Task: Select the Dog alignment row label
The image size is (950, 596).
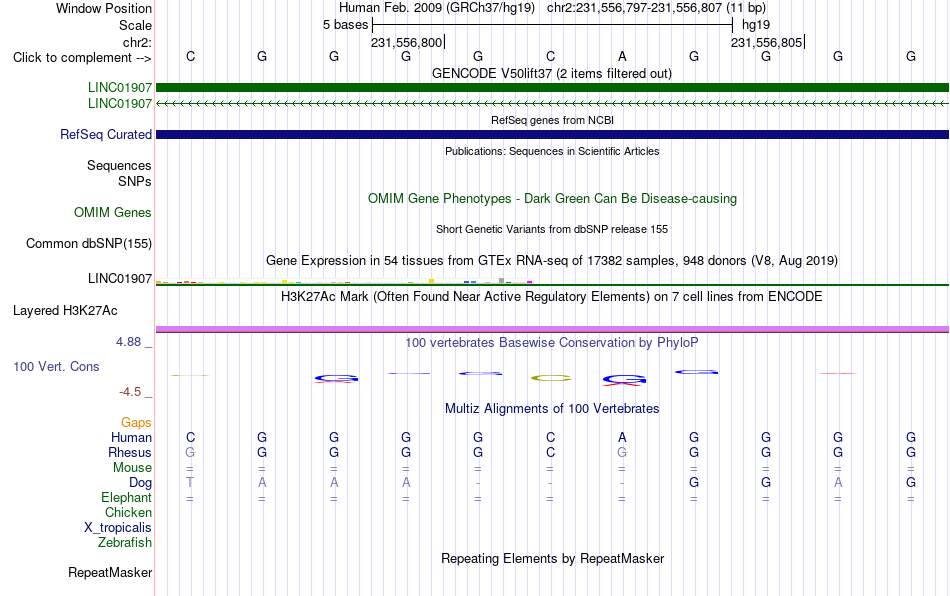Action: [x=140, y=483]
